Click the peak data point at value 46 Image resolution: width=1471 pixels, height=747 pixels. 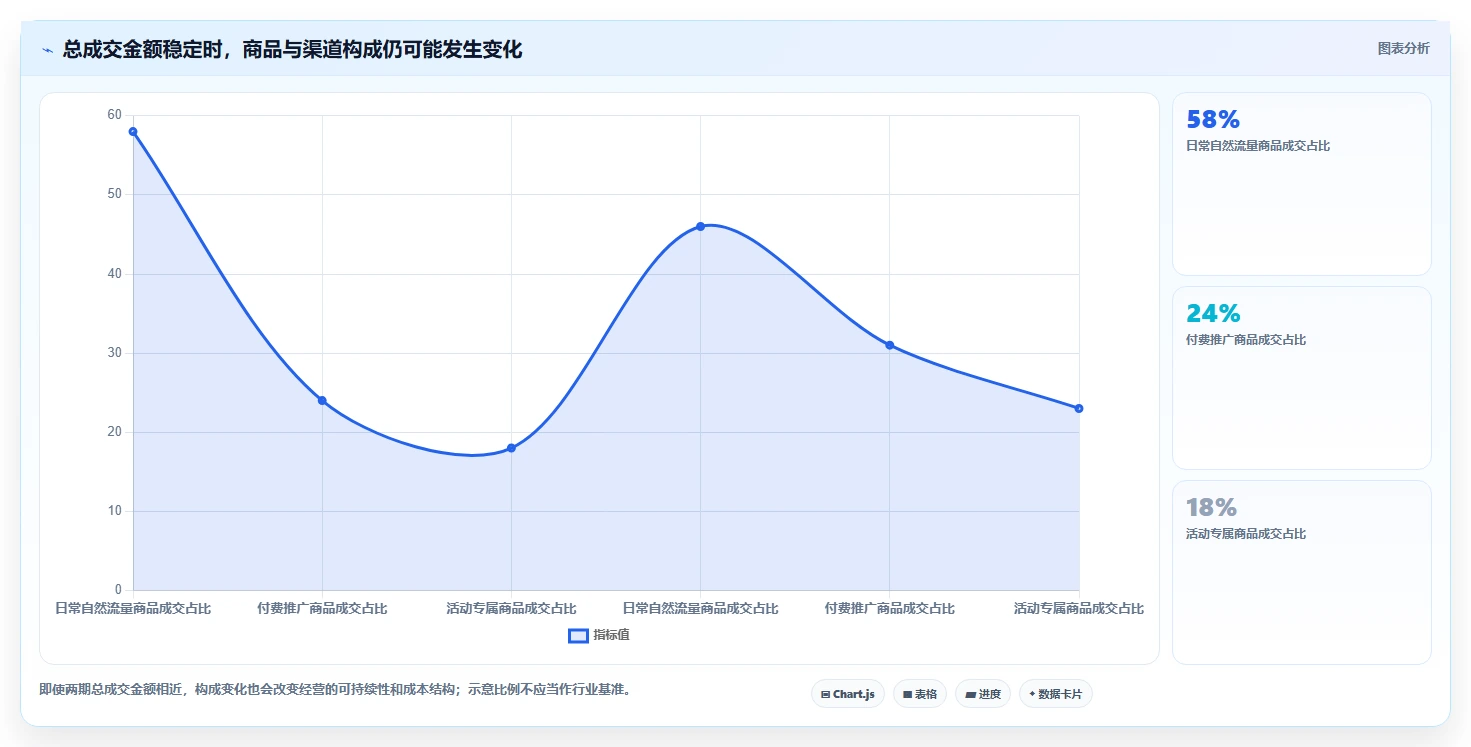click(700, 226)
